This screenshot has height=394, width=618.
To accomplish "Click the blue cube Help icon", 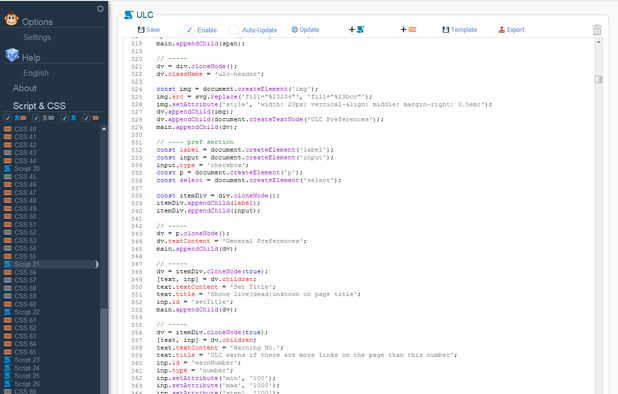I will [12, 55].
